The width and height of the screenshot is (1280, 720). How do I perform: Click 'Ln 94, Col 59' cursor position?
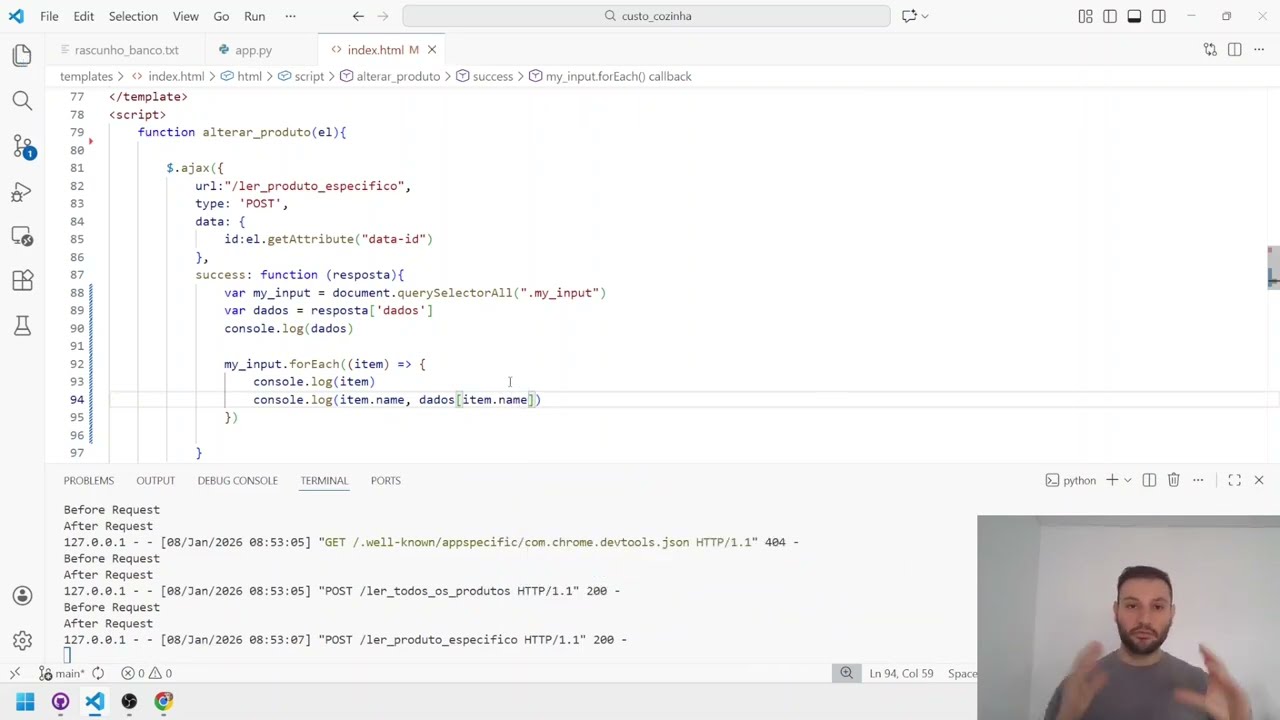coord(901,673)
